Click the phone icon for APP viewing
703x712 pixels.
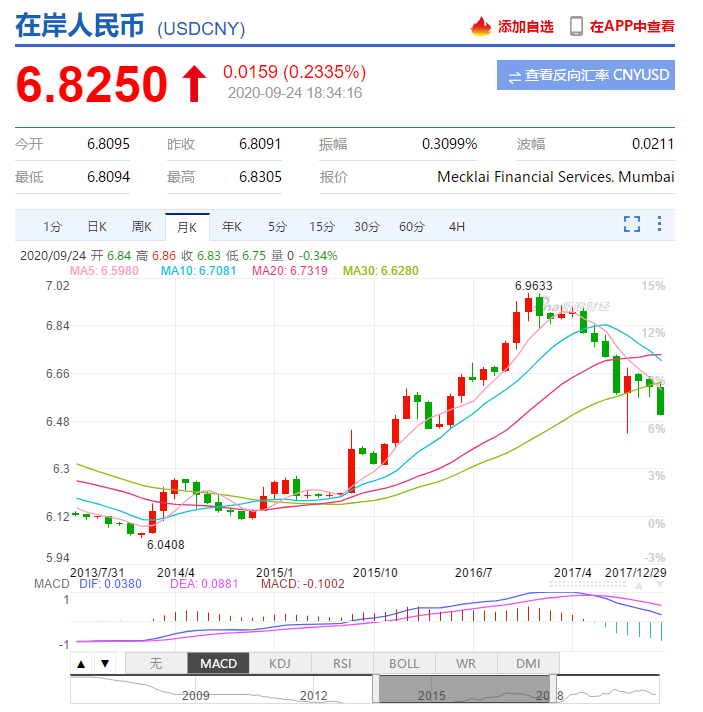(x=576, y=26)
